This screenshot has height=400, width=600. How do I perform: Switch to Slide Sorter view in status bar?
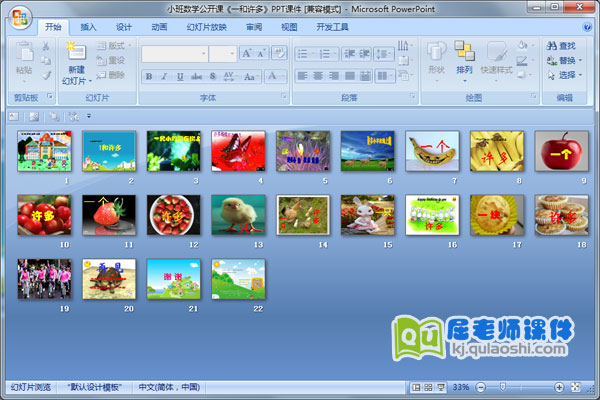point(428,387)
